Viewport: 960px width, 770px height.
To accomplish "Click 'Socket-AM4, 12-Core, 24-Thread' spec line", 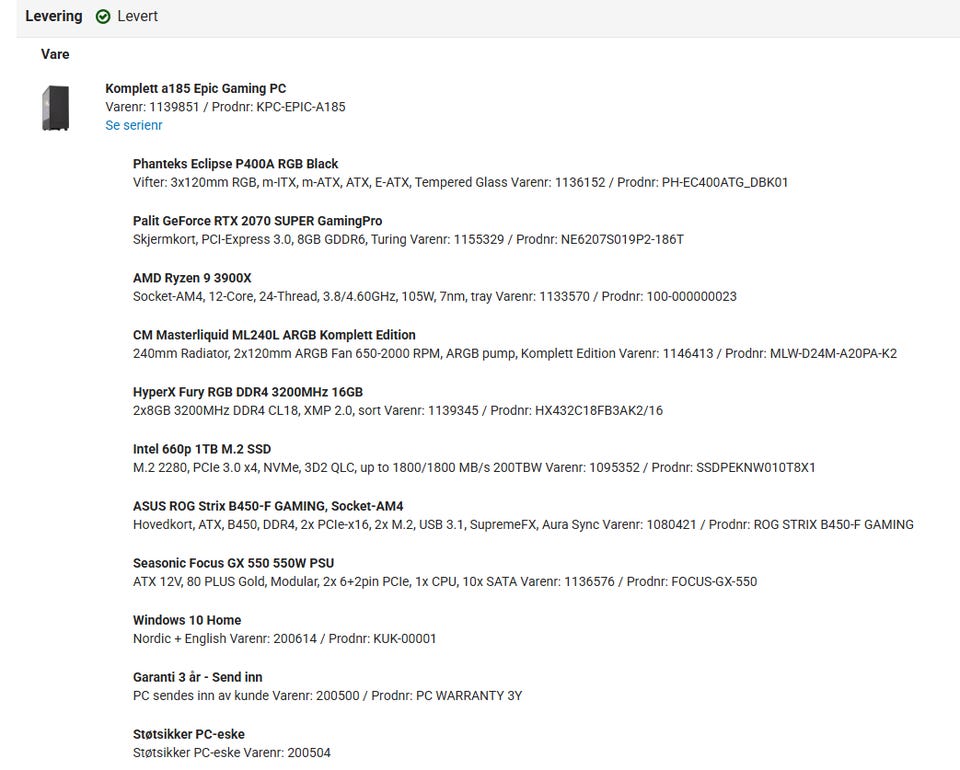I will pyautogui.click(x=435, y=296).
